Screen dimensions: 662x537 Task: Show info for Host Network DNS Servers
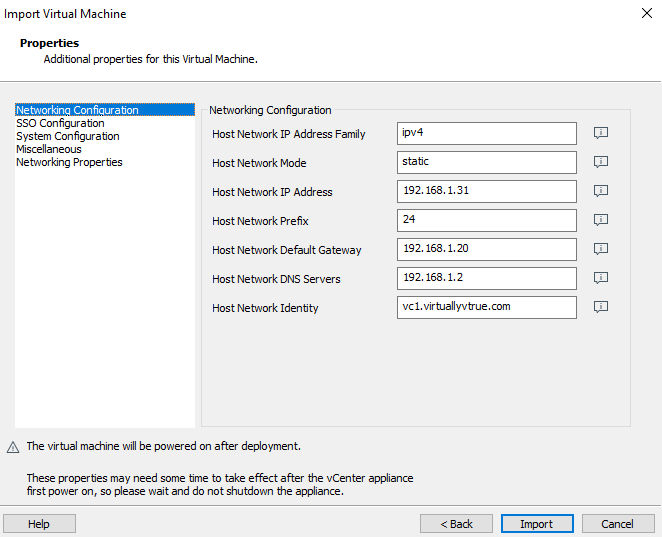[x=601, y=278]
